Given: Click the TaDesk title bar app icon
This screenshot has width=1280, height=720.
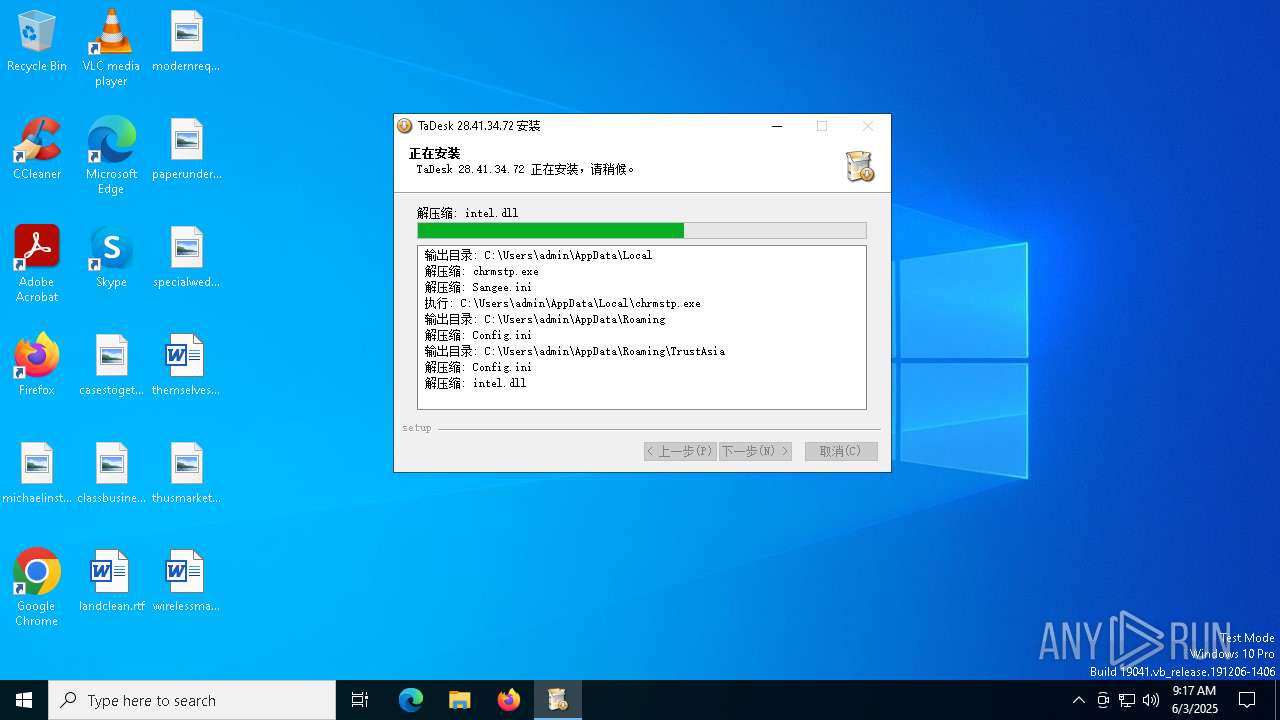Looking at the screenshot, I should (x=405, y=126).
